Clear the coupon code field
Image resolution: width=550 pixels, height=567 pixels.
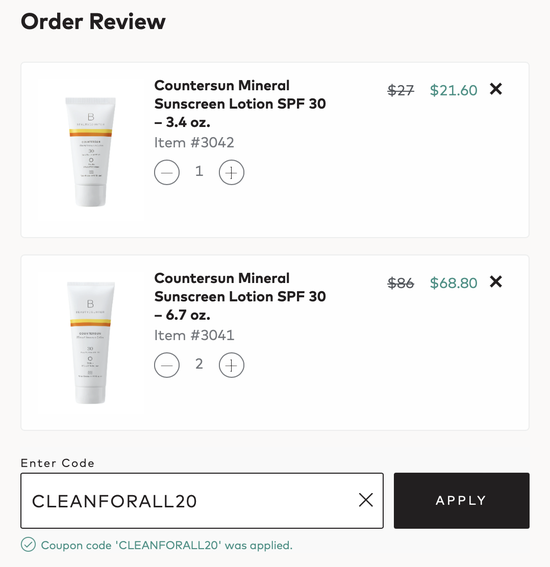pyautogui.click(x=366, y=500)
